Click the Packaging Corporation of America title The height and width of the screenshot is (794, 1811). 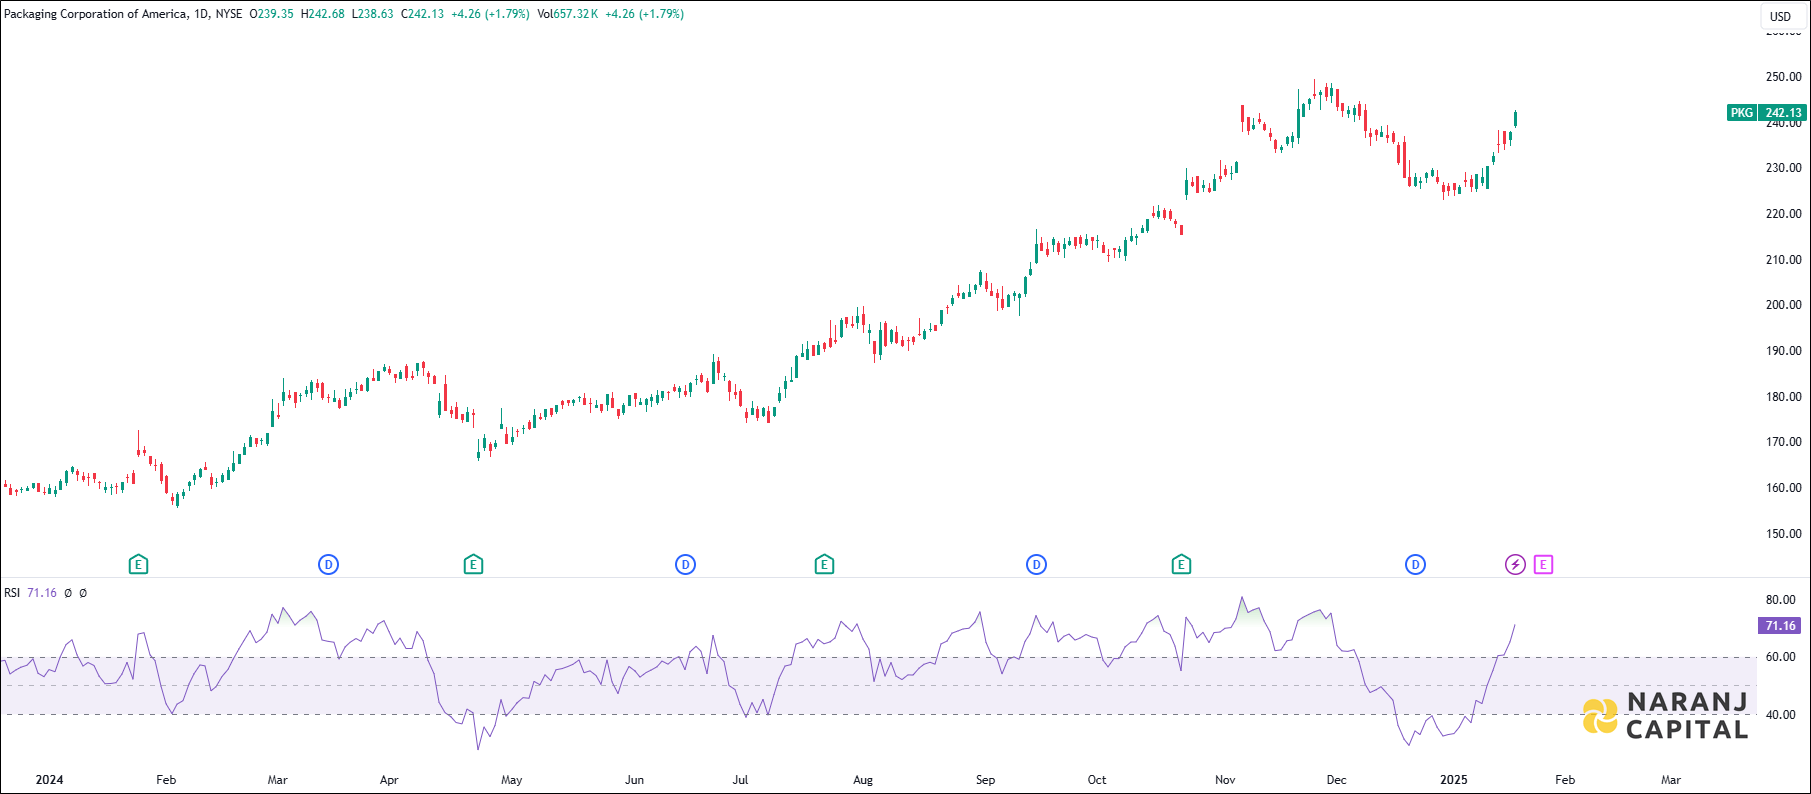click(96, 14)
